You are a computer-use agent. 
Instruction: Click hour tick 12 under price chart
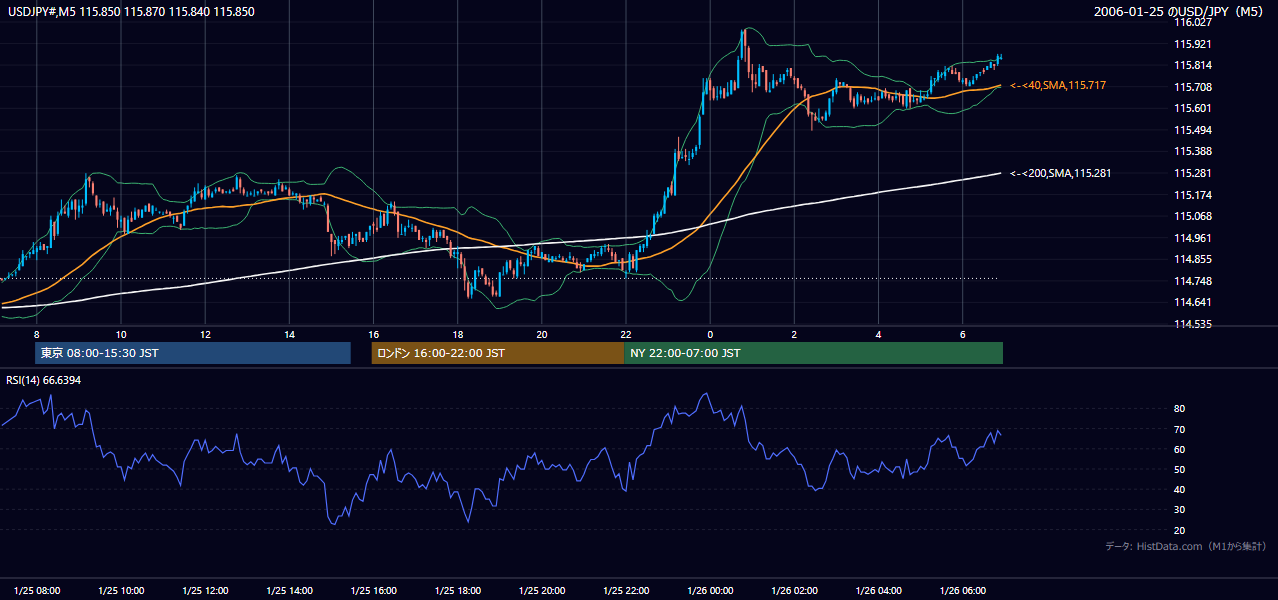pos(205,334)
